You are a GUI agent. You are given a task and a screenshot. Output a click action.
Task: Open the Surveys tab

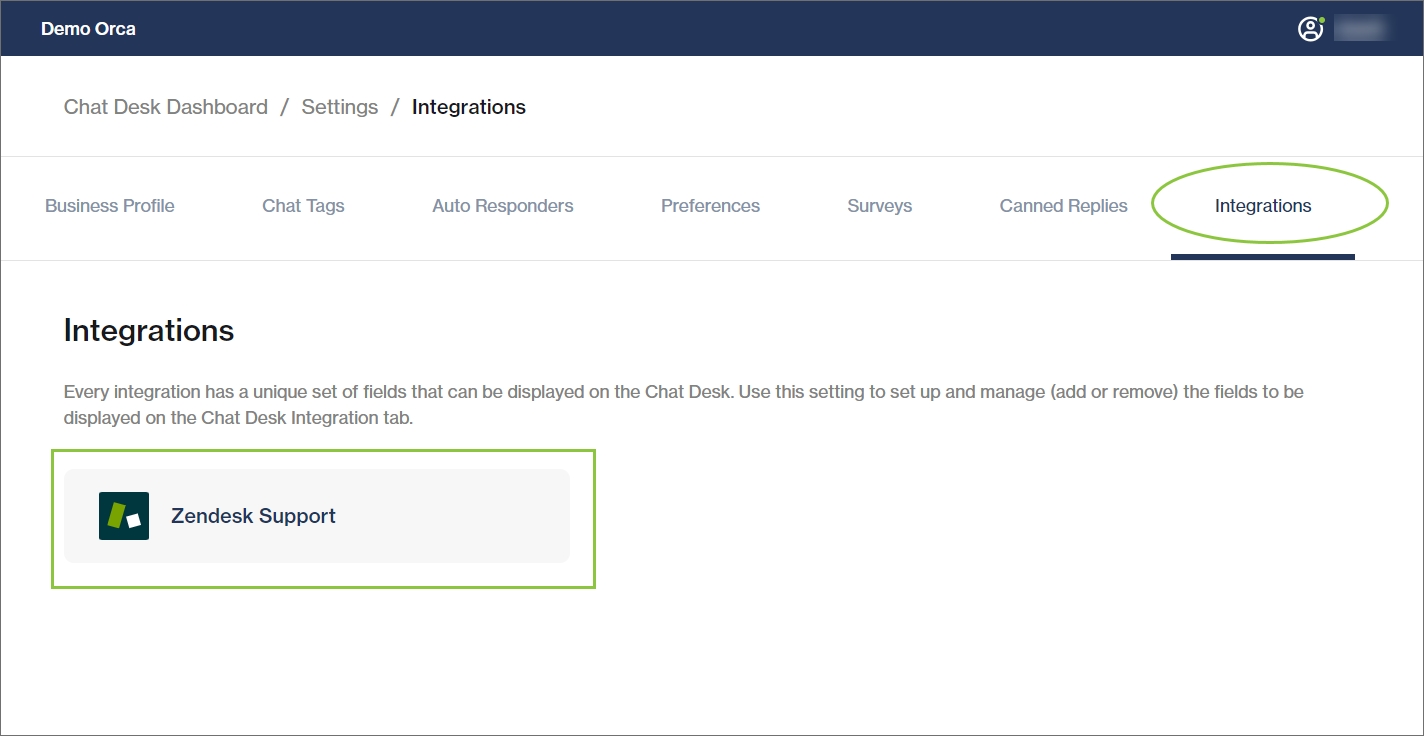(x=879, y=206)
